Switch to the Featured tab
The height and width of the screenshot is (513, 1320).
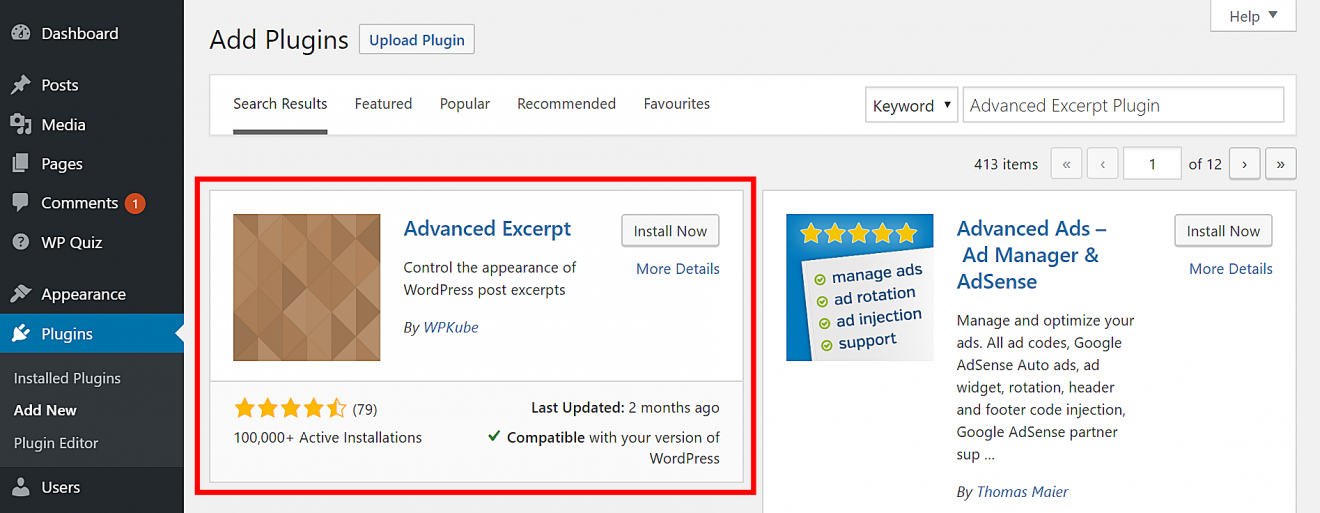(x=383, y=103)
